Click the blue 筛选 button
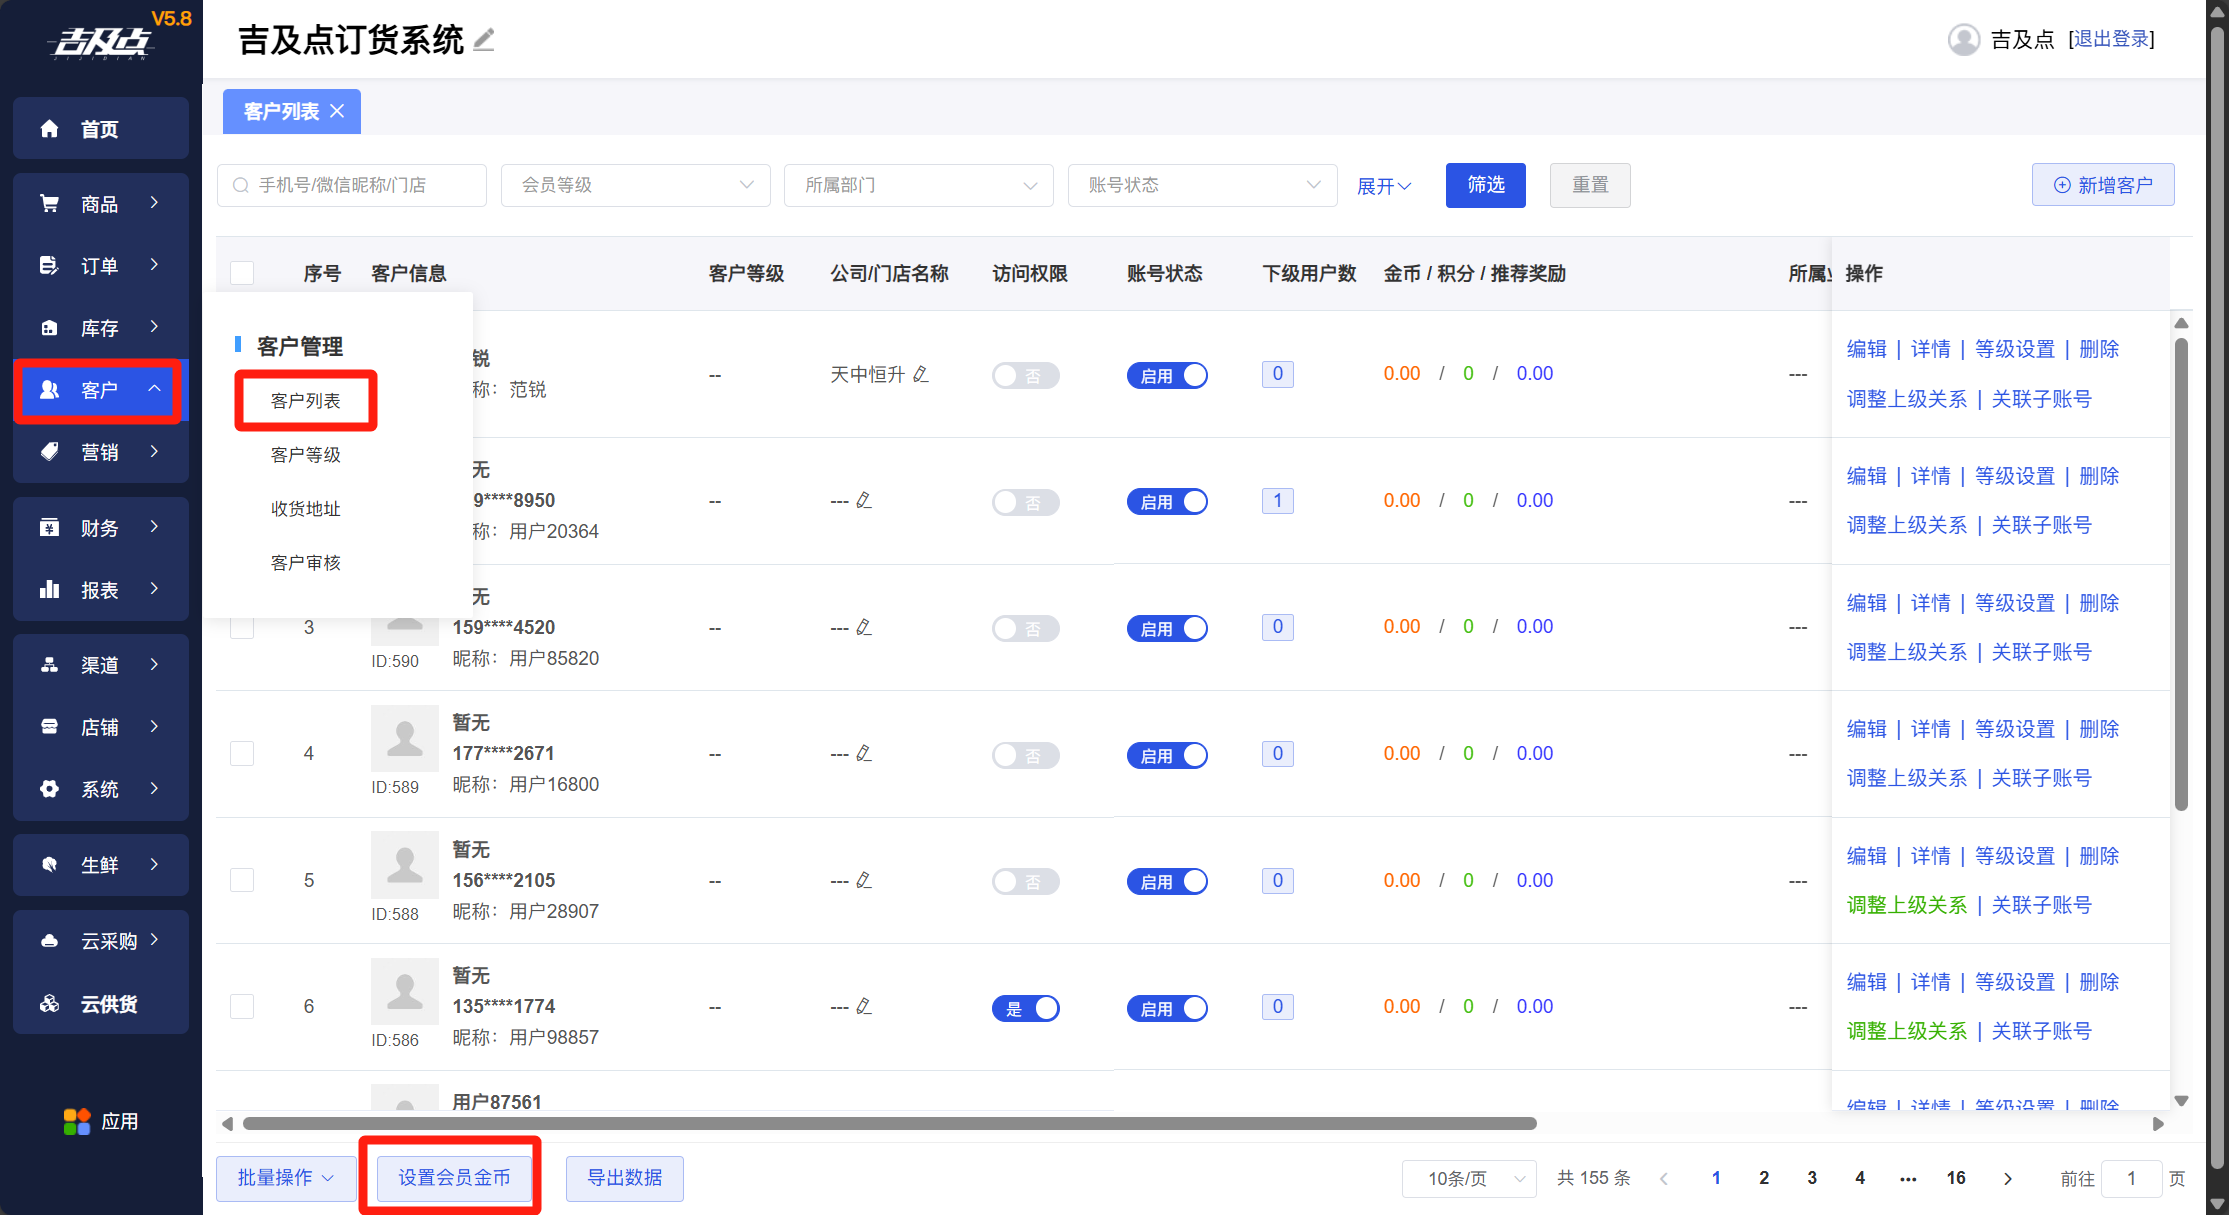Viewport: 2229px width, 1215px height. point(1485,185)
